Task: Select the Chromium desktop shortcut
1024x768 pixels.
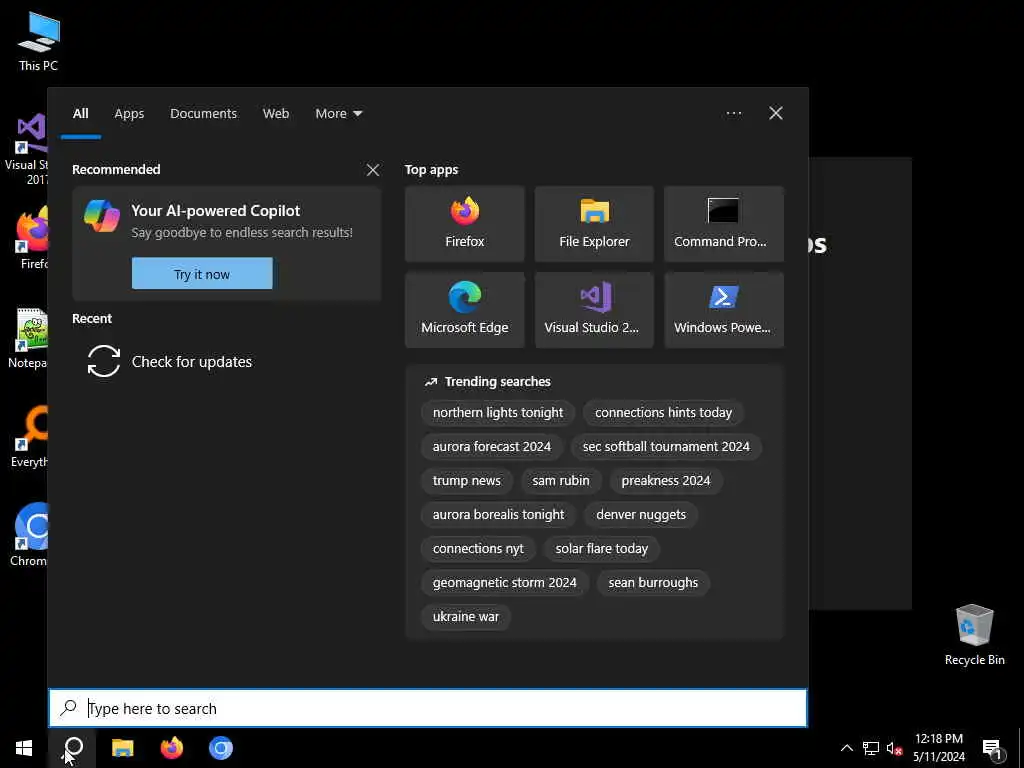Action: (29, 535)
